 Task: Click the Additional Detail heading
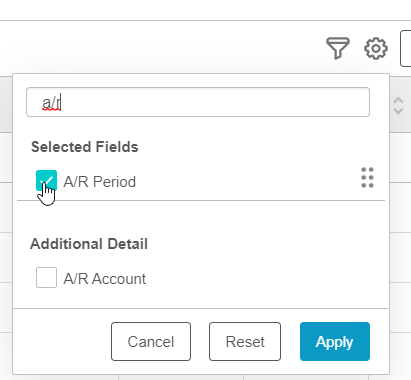(x=89, y=244)
